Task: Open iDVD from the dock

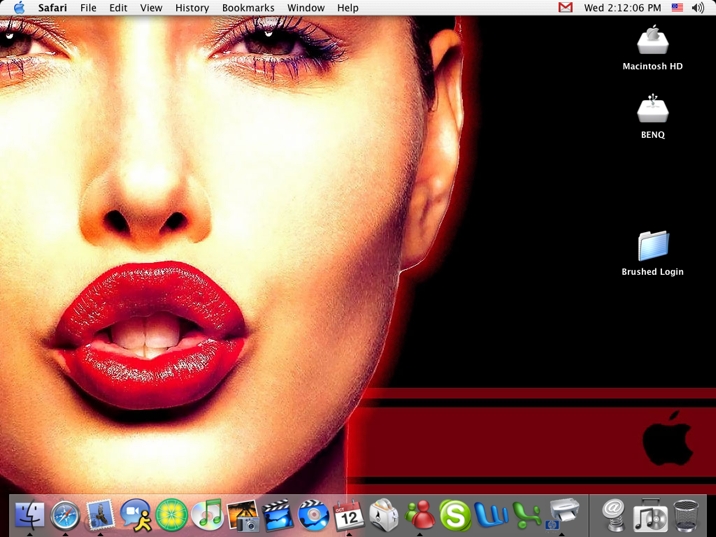Action: coord(313,515)
